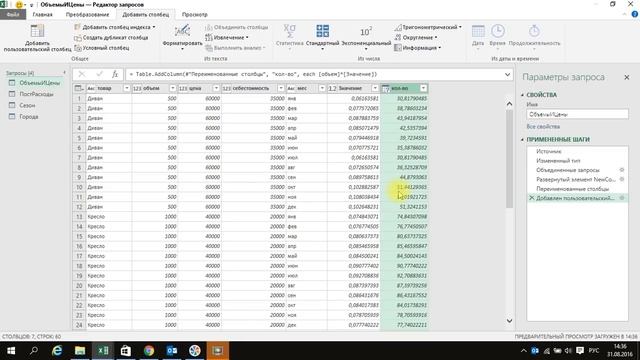This screenshot has width=640, height=360.
Task: Click Statistics icon
Action: click(x=289, y=31)
